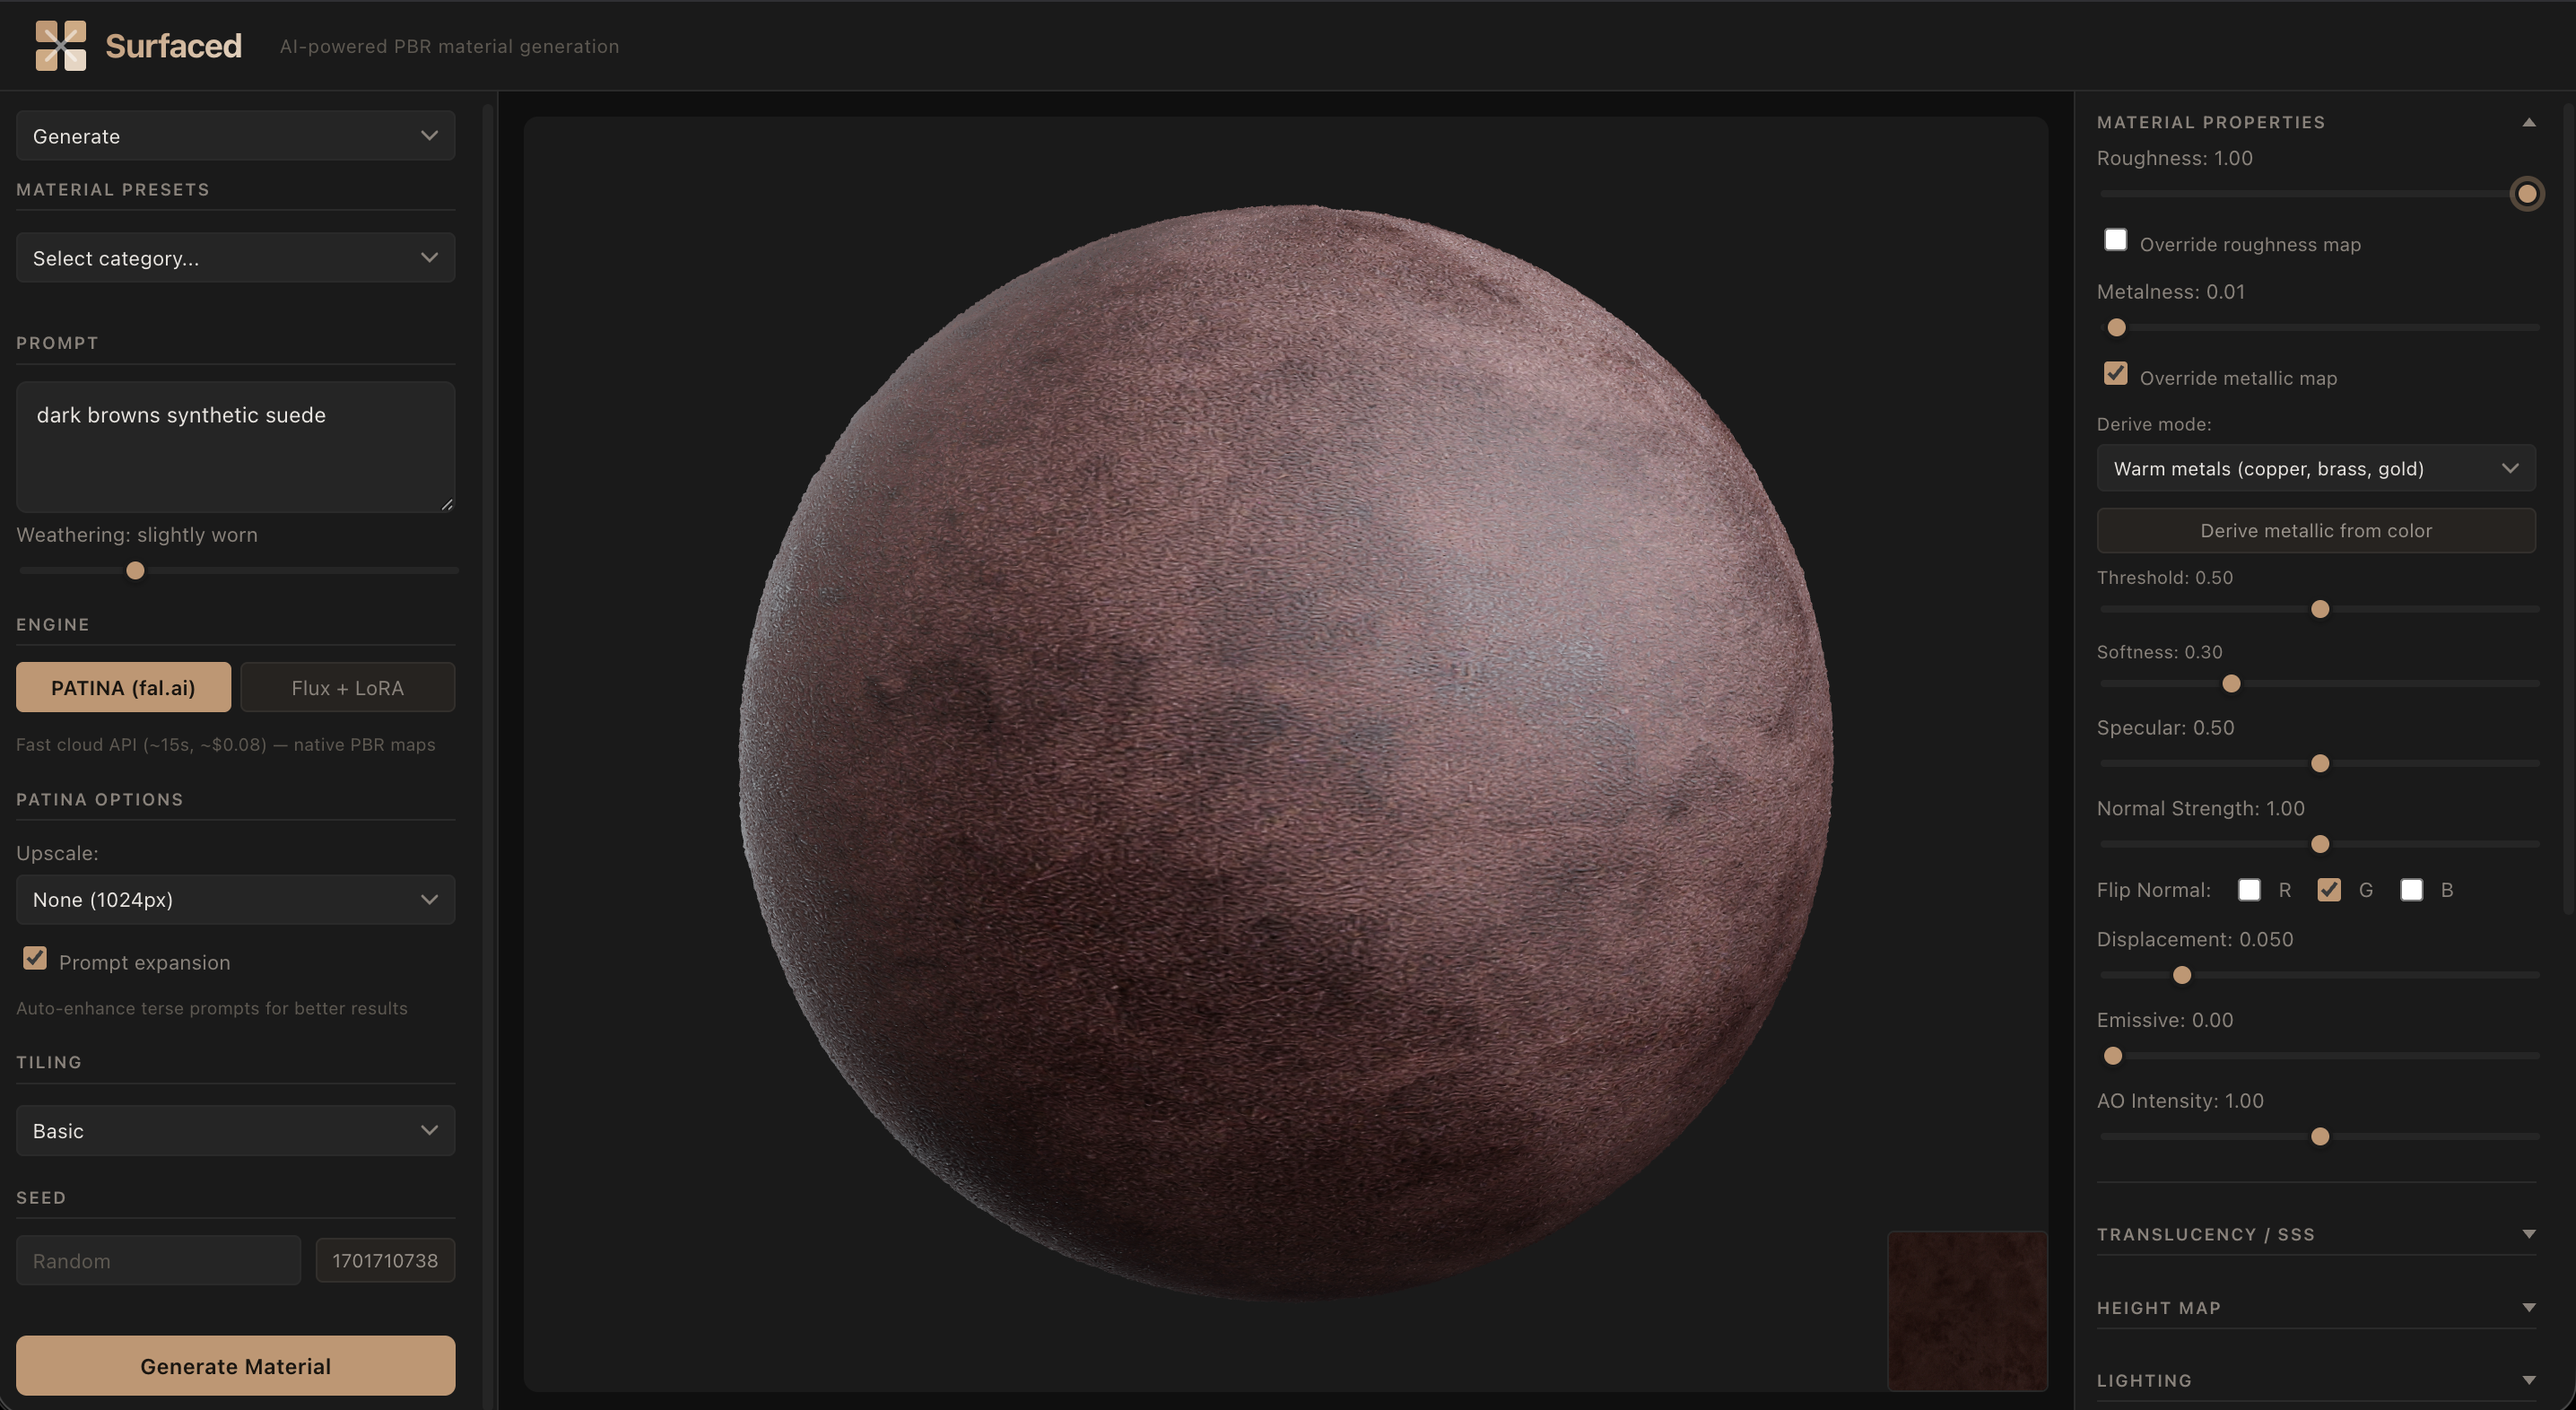Click the Roughness slider handle
Viewport: 2576px width, 1410px height.
pos(2526,194)
